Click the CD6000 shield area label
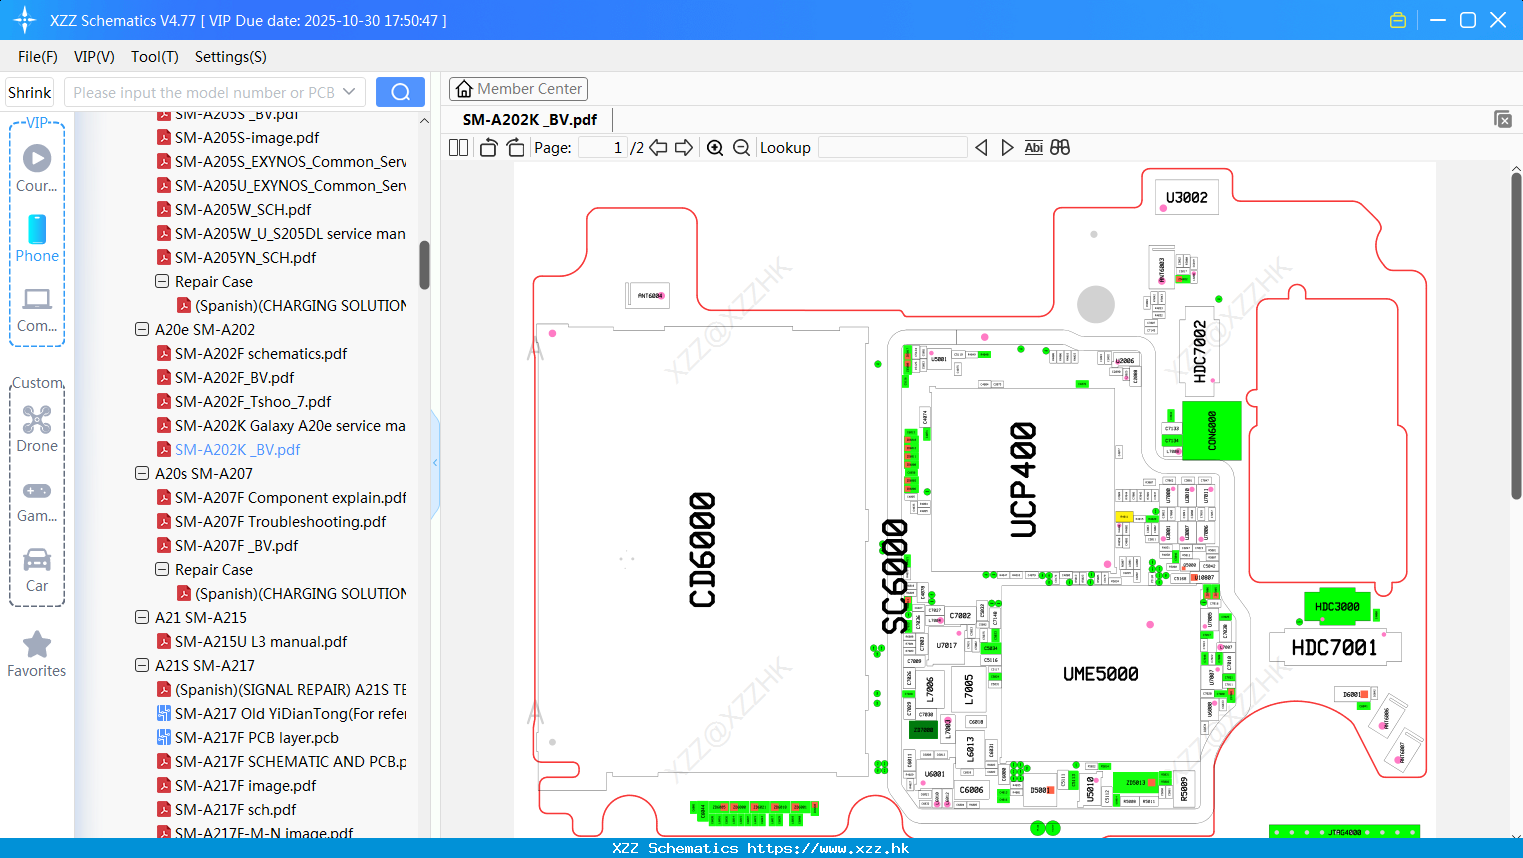 click(702, 550)
